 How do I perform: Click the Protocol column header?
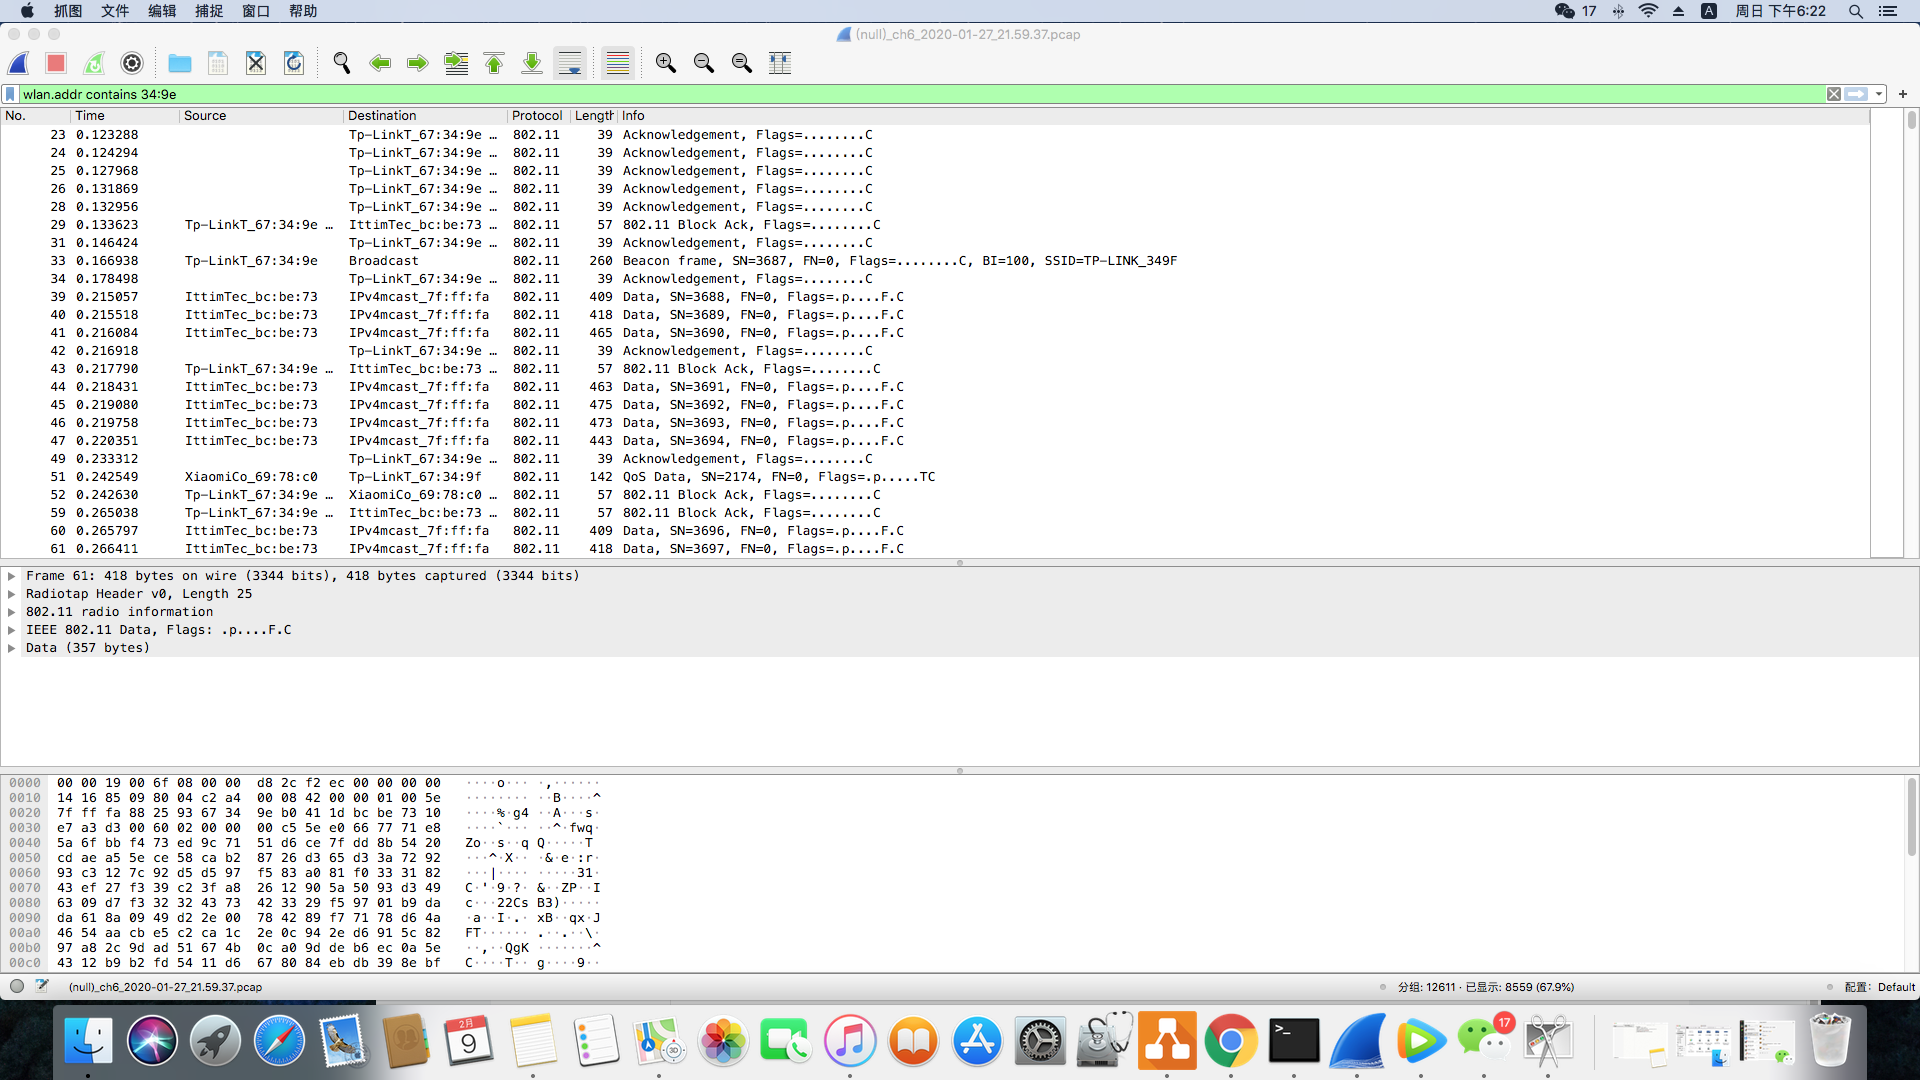537,116
